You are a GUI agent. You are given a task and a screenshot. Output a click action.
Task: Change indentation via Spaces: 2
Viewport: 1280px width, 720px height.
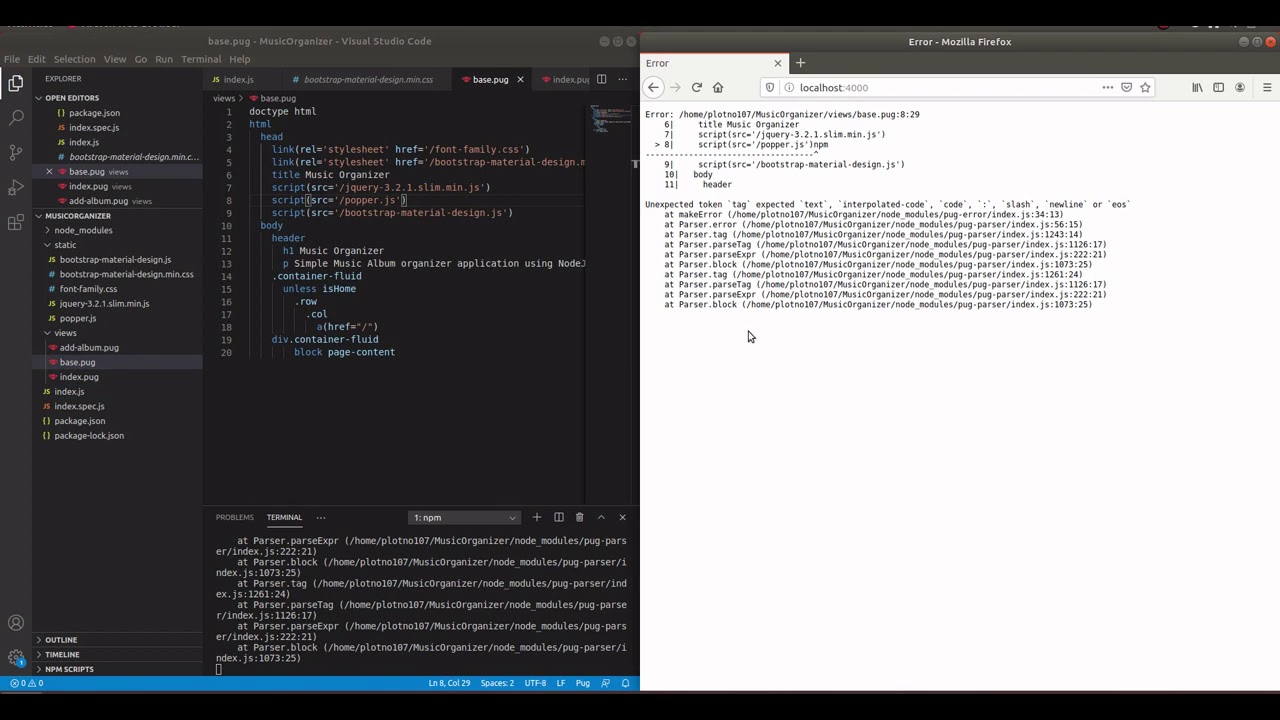pos(497,683)
